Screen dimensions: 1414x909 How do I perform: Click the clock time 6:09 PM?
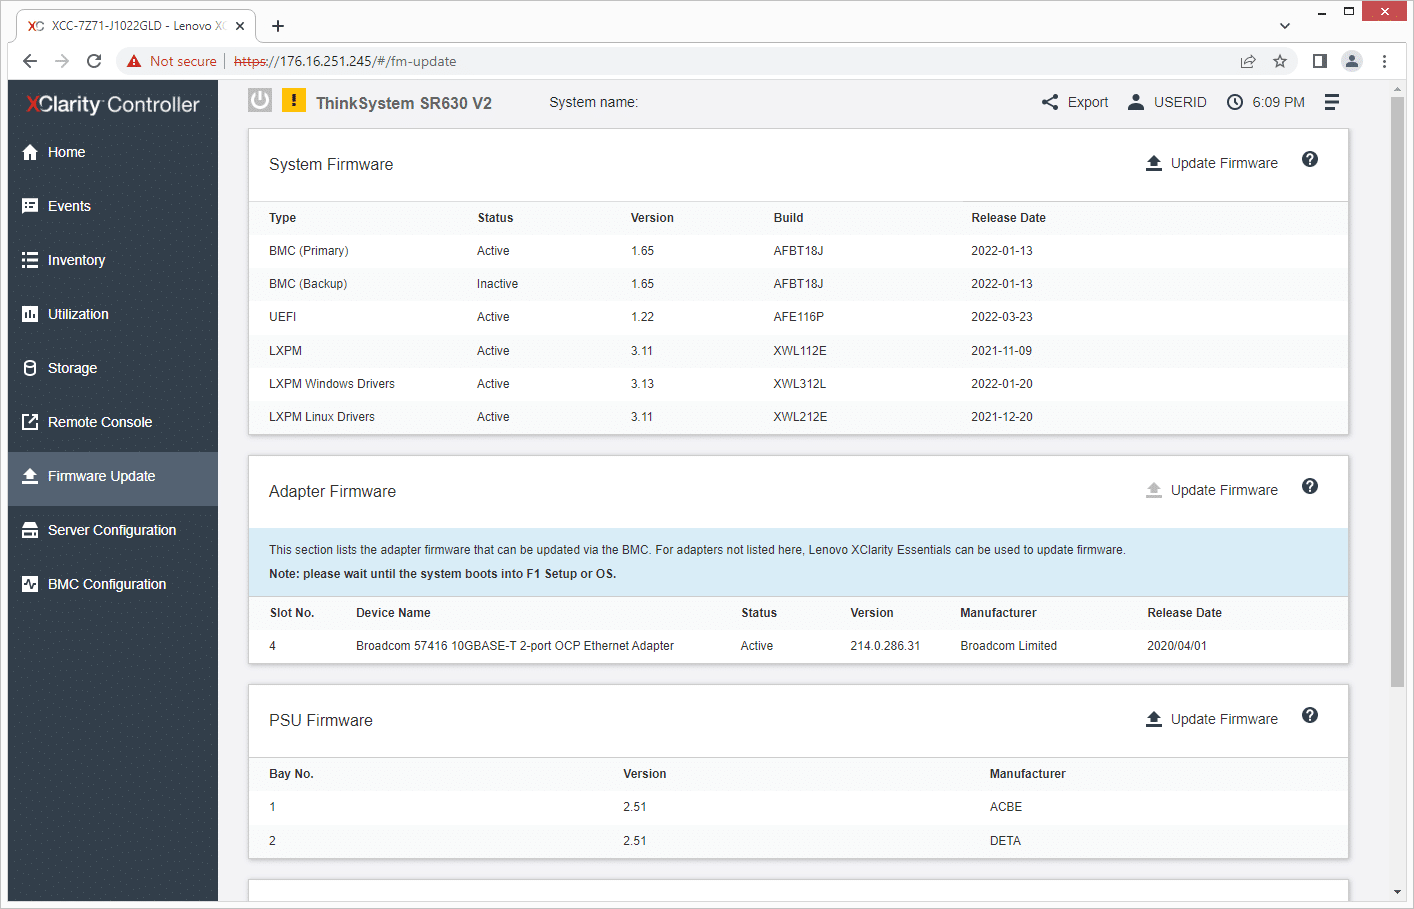coord(1266,102)
